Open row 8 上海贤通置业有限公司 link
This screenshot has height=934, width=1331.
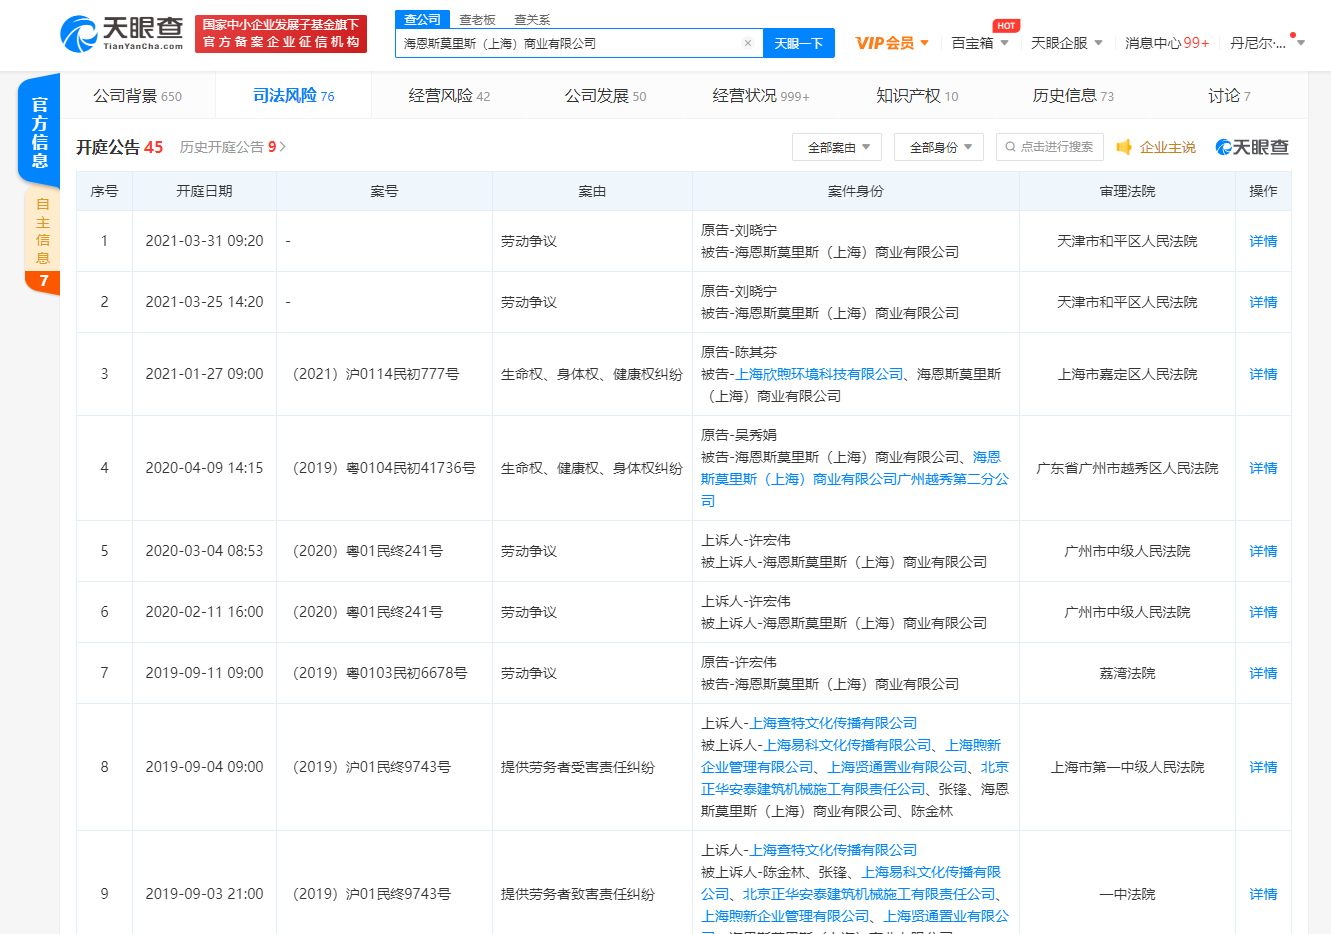pos(897,767)
